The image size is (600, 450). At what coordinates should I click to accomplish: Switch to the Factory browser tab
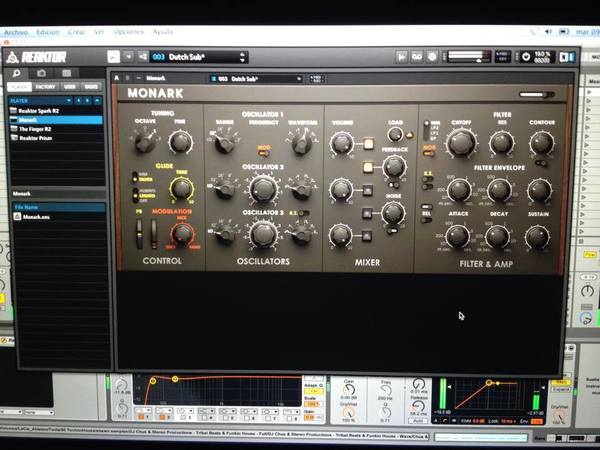click(46, 87)
